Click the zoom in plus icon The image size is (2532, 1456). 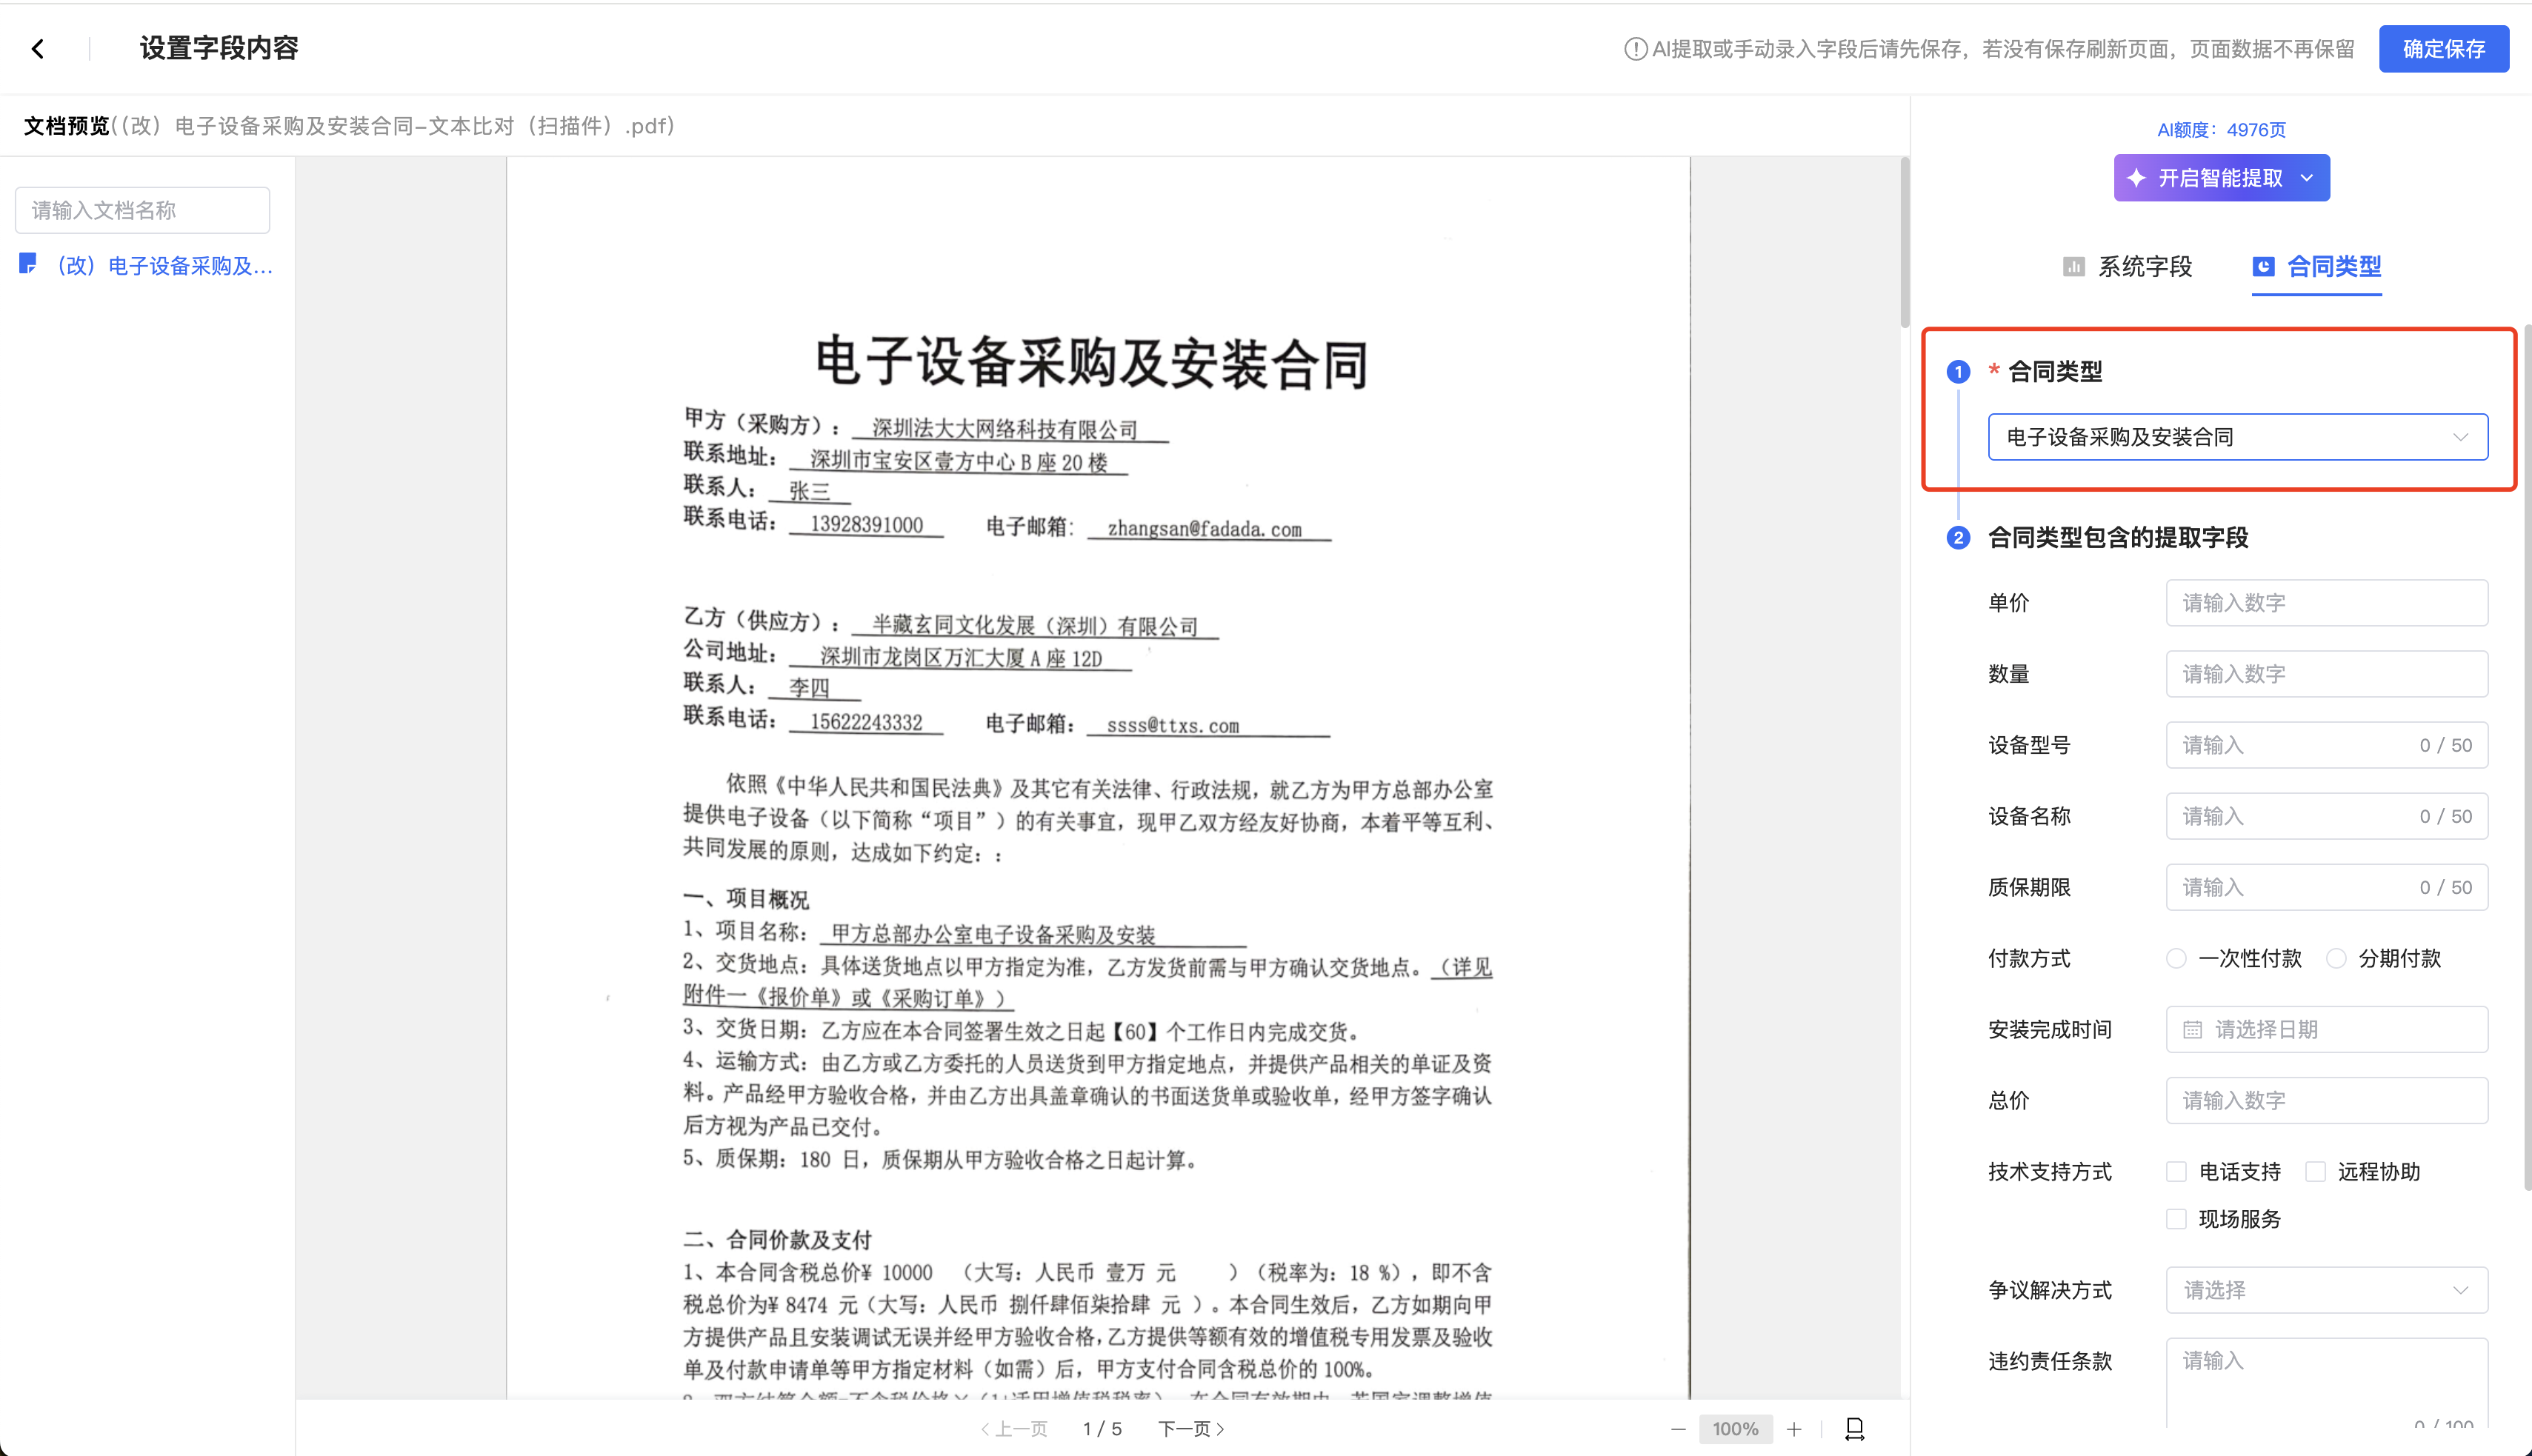click(x=1794, y=1429)
